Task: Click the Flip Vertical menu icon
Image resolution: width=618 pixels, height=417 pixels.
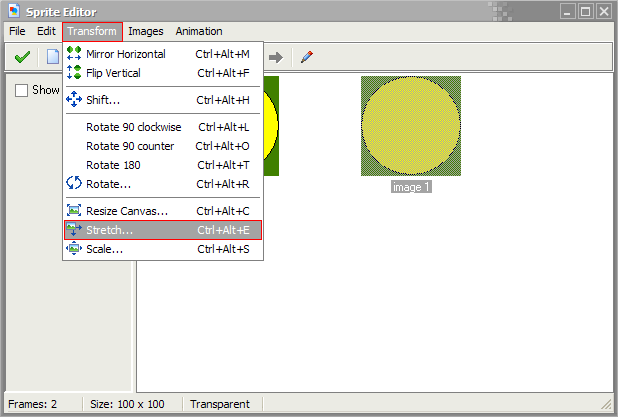Action: 74,73
